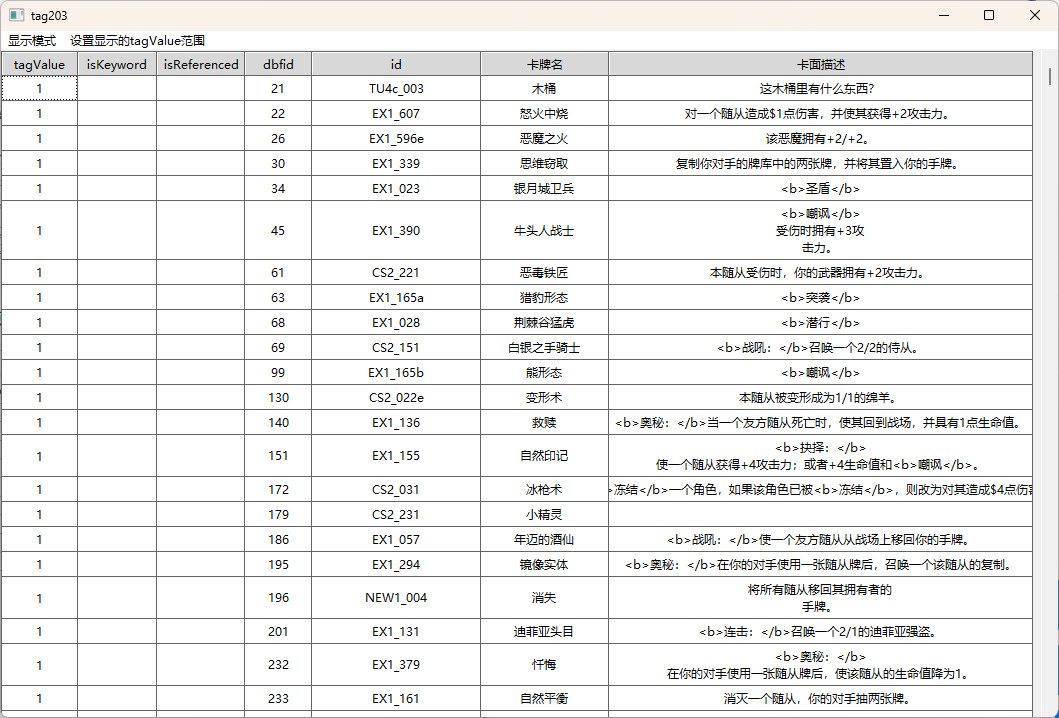Screen dimensions: 1059x718
Task: Select the 荆棘谷猛虎 card name cell
Action: 544,322
